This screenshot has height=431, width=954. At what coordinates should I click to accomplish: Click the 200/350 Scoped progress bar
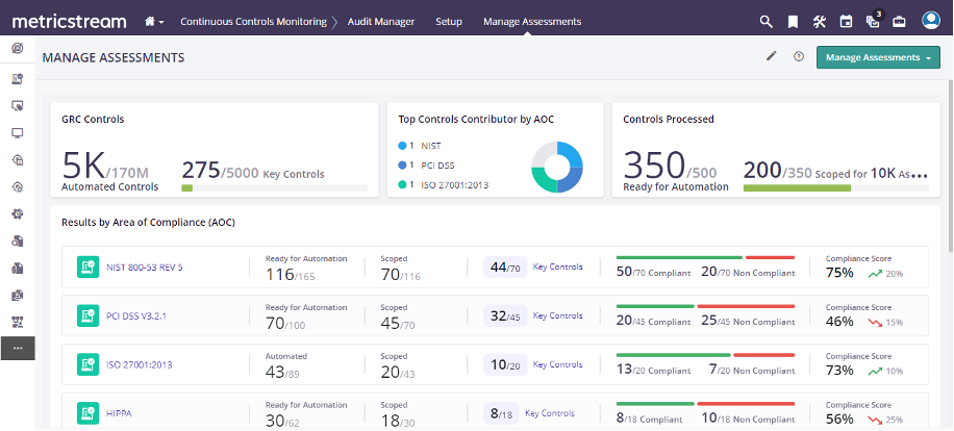click(x=836, y=188)
